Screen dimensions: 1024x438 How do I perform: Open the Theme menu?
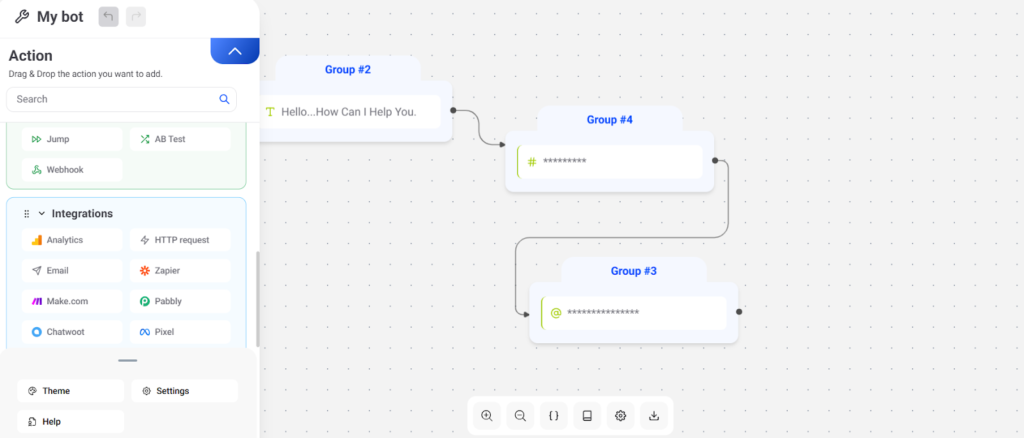(x=71, y=391)
